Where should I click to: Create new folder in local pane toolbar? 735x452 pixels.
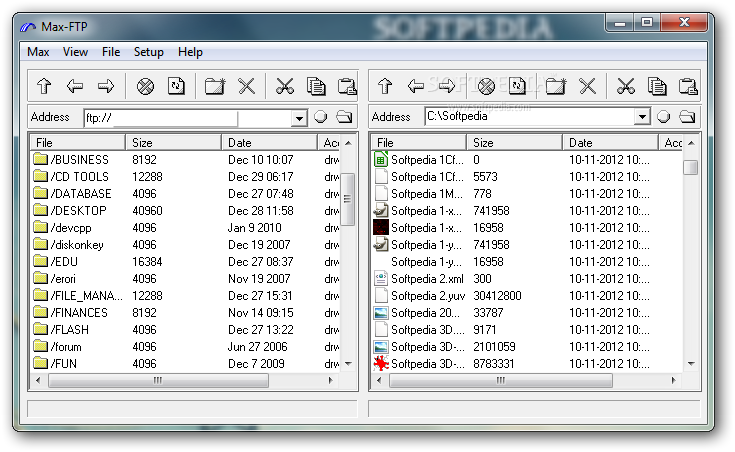pyautogui.click(x=556, y=86)
